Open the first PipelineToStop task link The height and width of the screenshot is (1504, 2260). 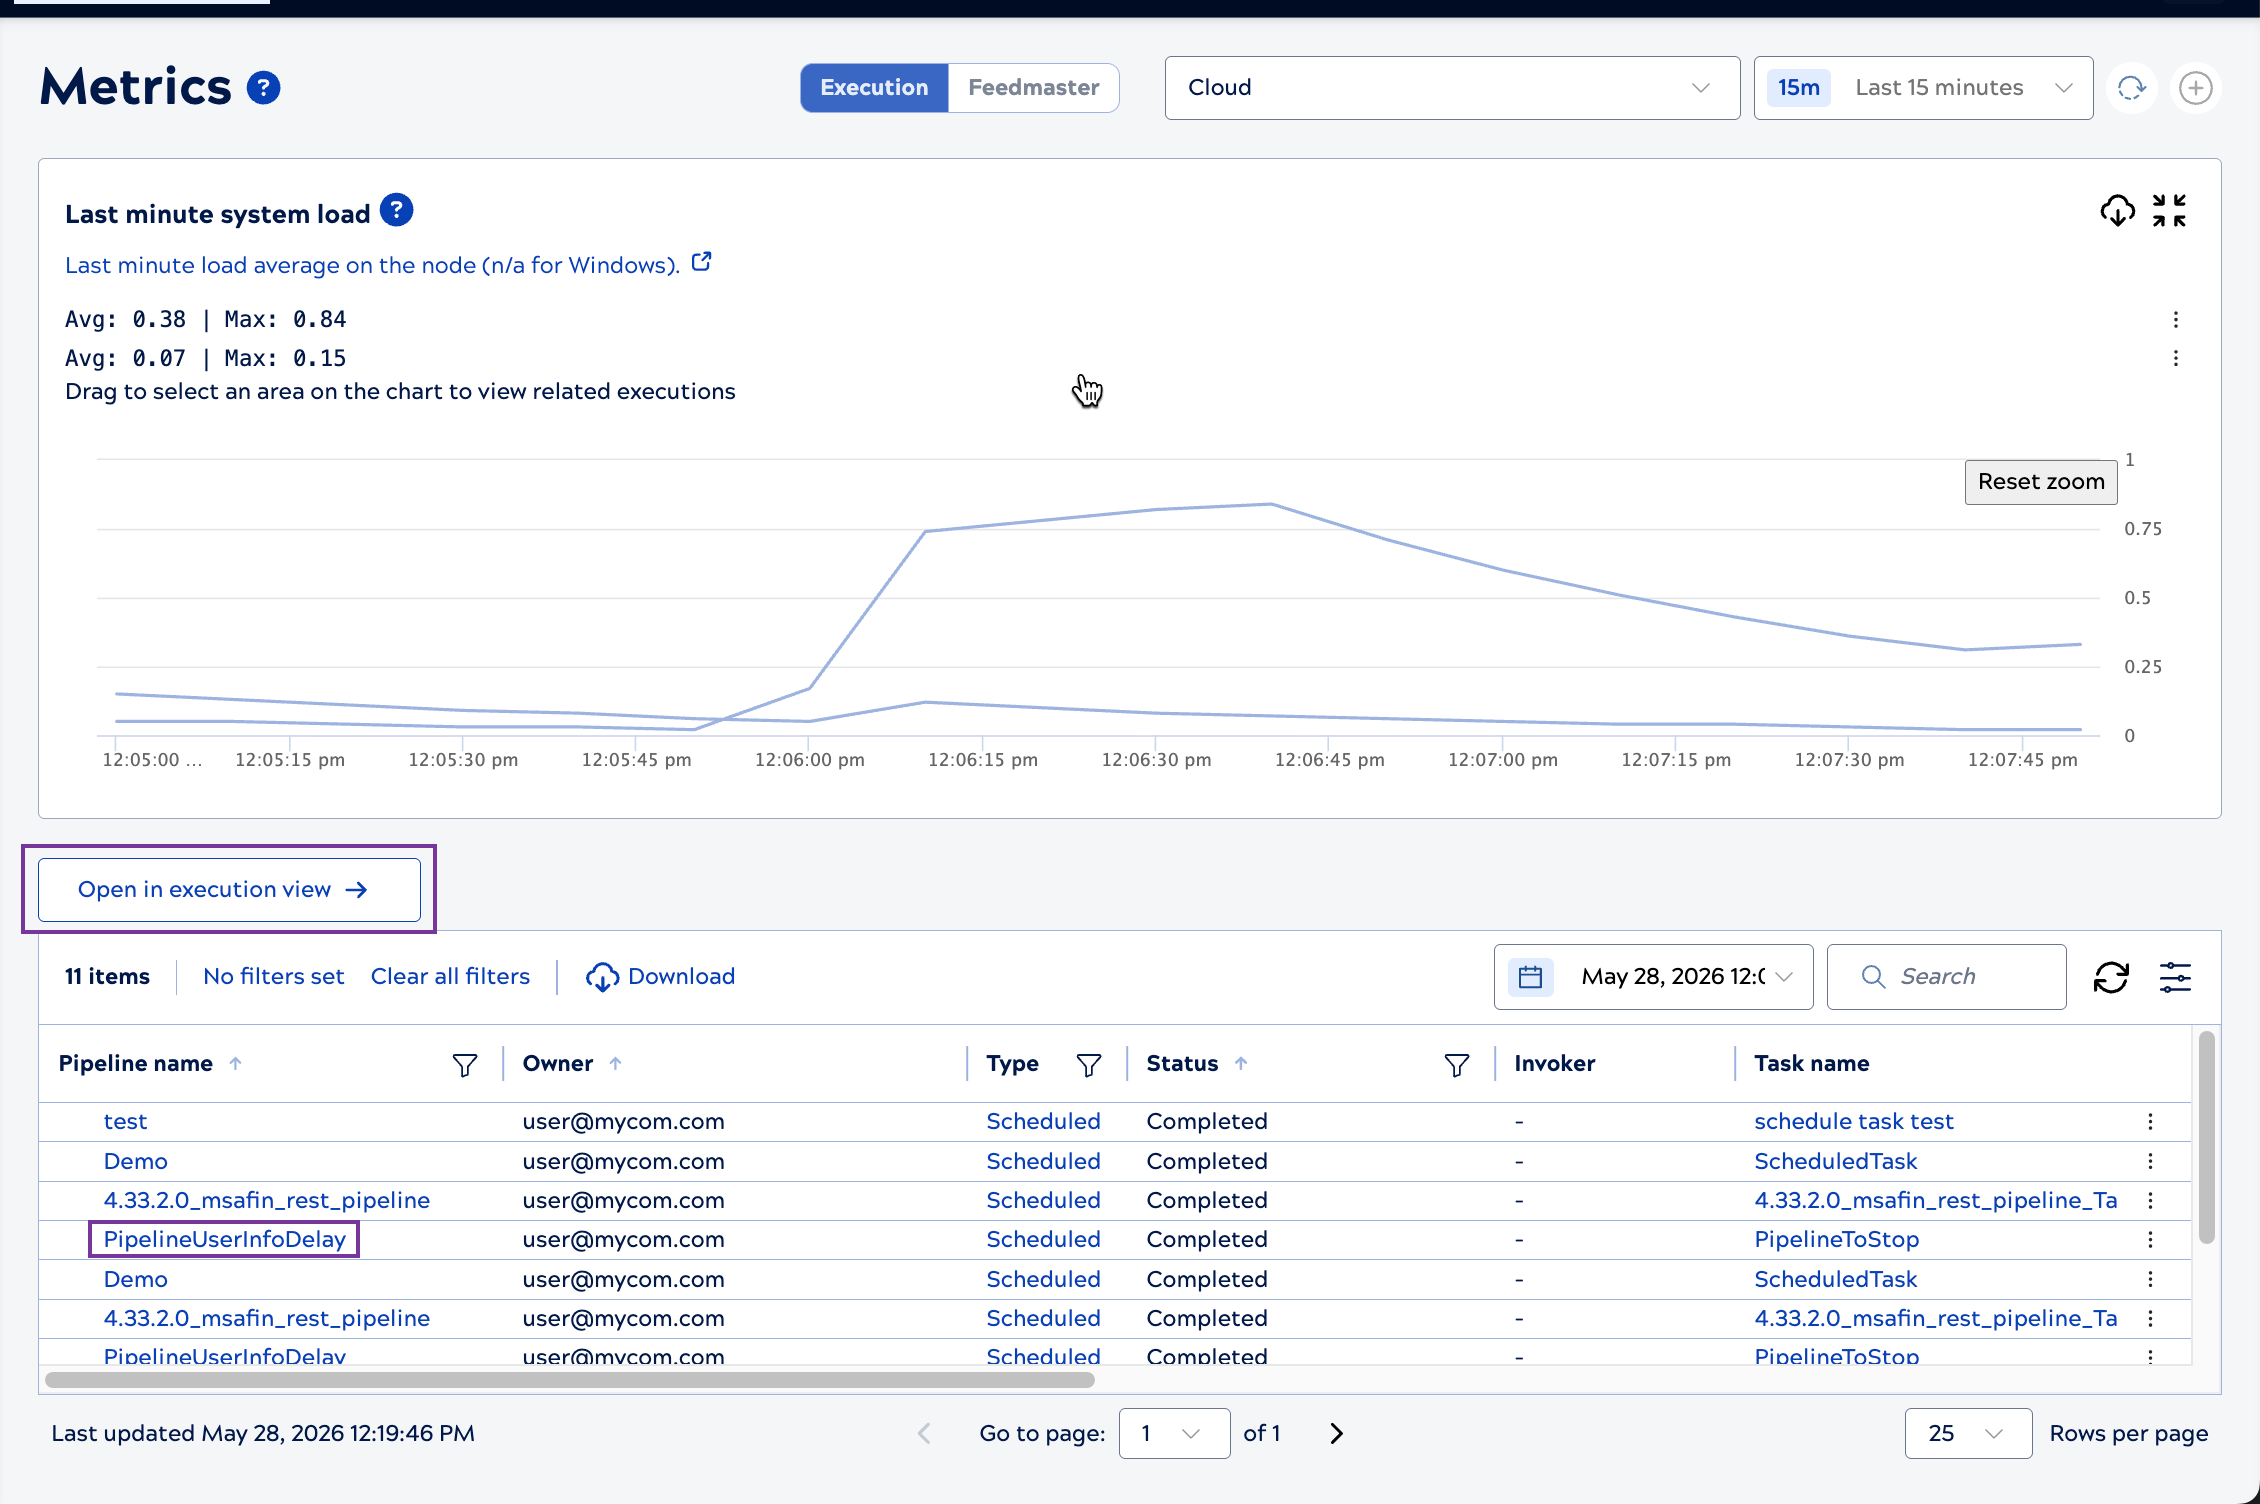click(1836, 1240)
